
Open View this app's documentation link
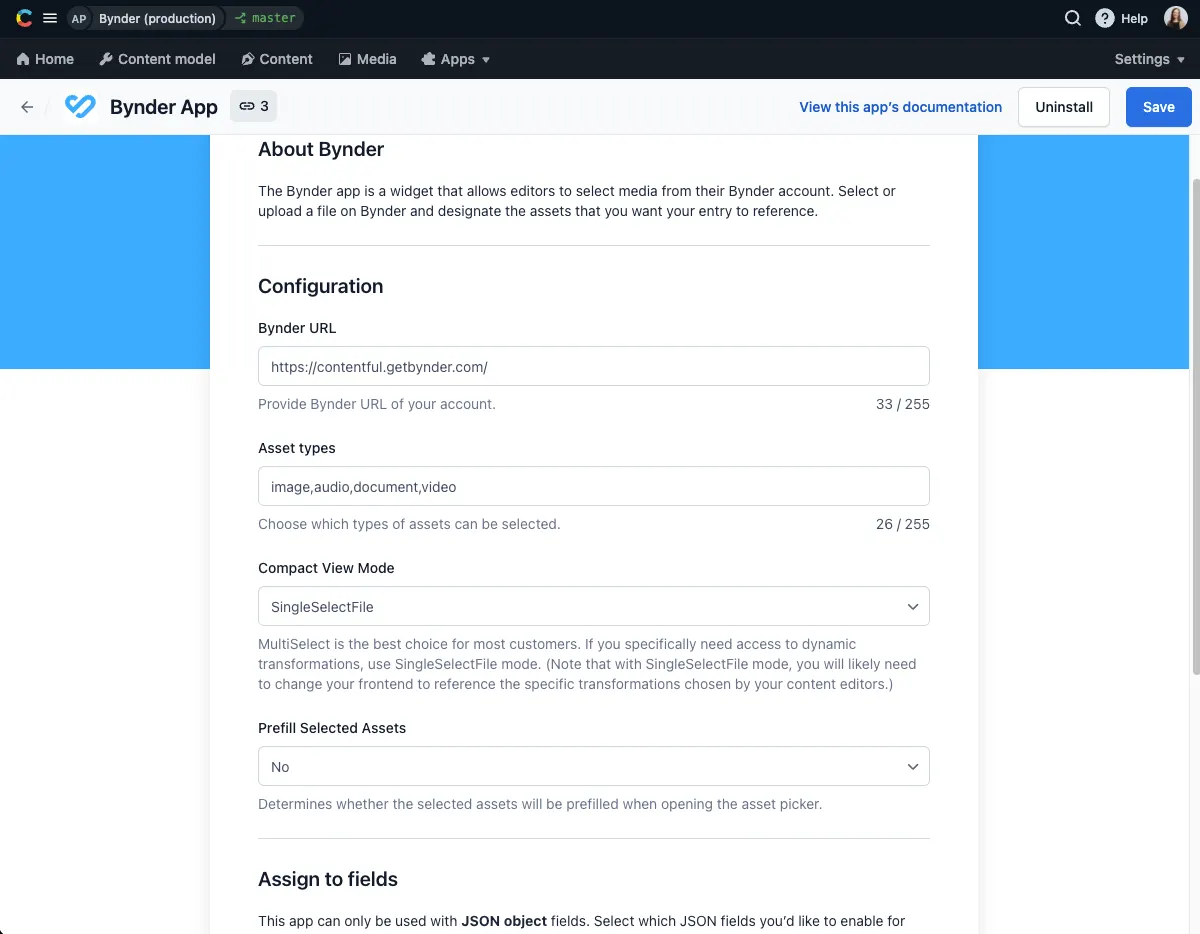coord(900,107)
